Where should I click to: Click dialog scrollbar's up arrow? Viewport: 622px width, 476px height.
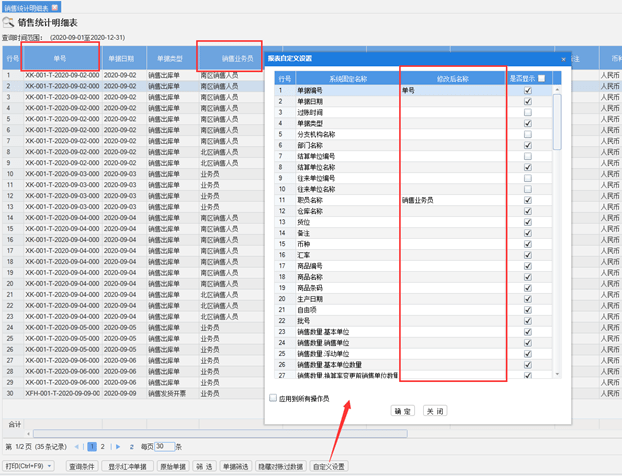pyautogui.click(x=557, y=90)
